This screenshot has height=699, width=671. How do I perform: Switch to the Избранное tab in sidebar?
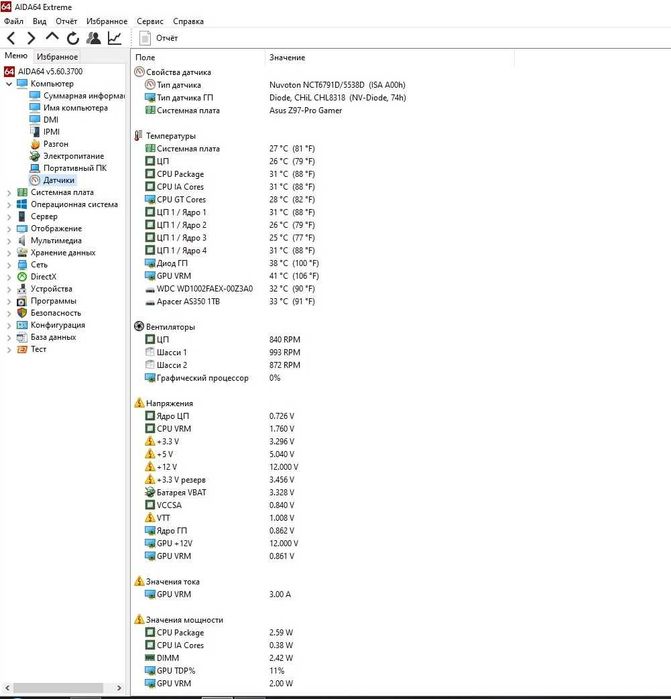pyautogui.click(x=57, y=57)
